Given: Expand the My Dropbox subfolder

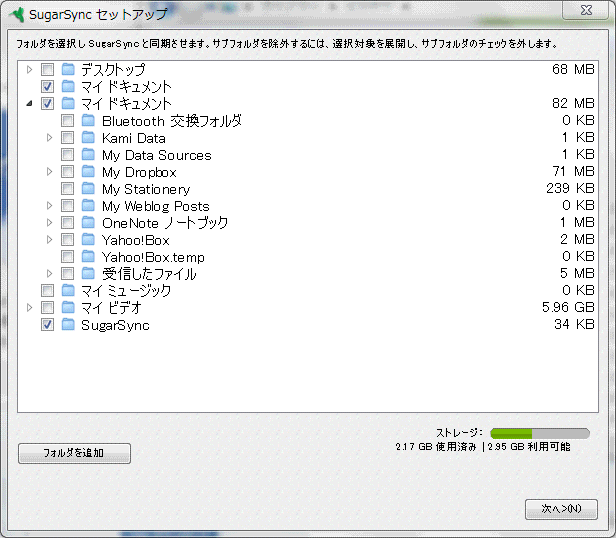Looking at the screenshot, I should click(50, 172).
